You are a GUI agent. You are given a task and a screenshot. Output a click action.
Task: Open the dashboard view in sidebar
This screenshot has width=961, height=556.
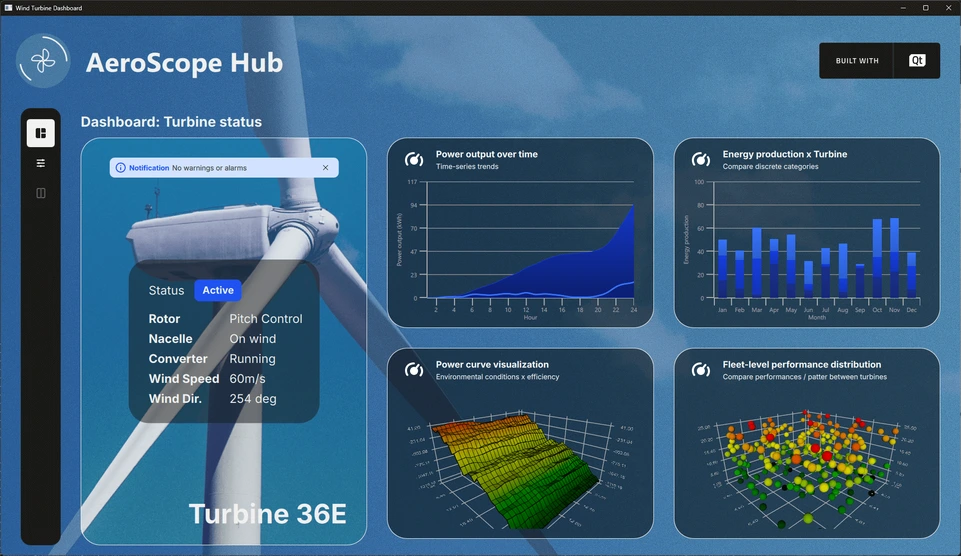click(x=41, y=133)
